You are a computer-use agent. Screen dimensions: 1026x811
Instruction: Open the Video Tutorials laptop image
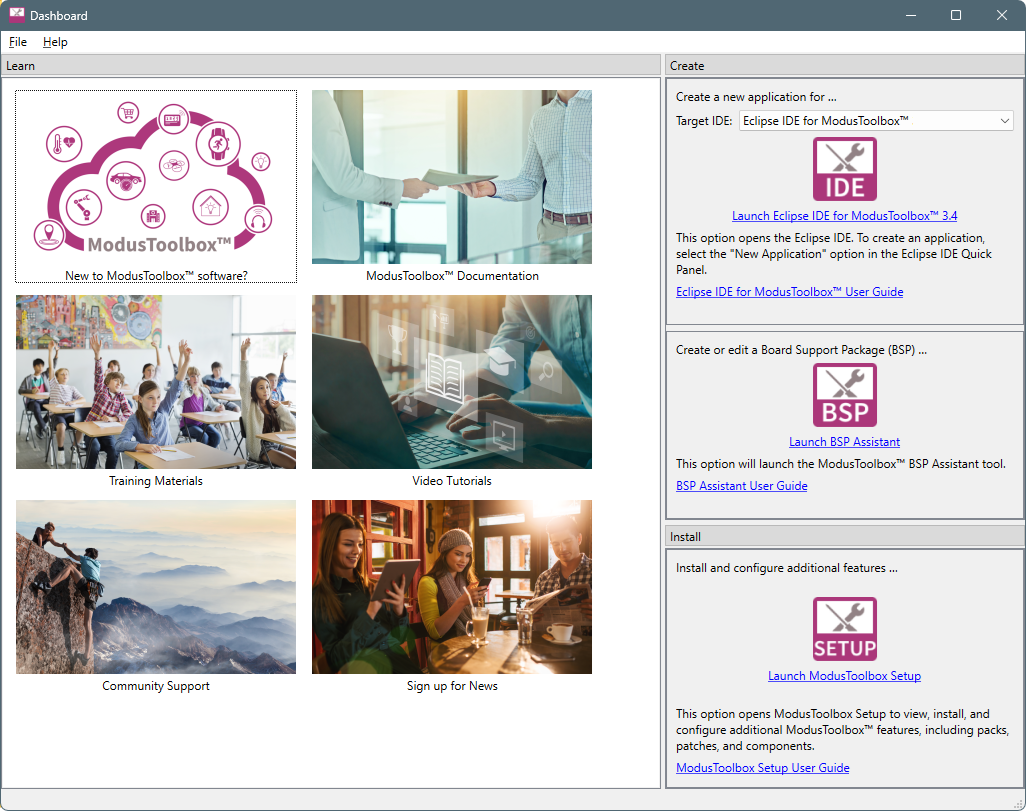451,382
